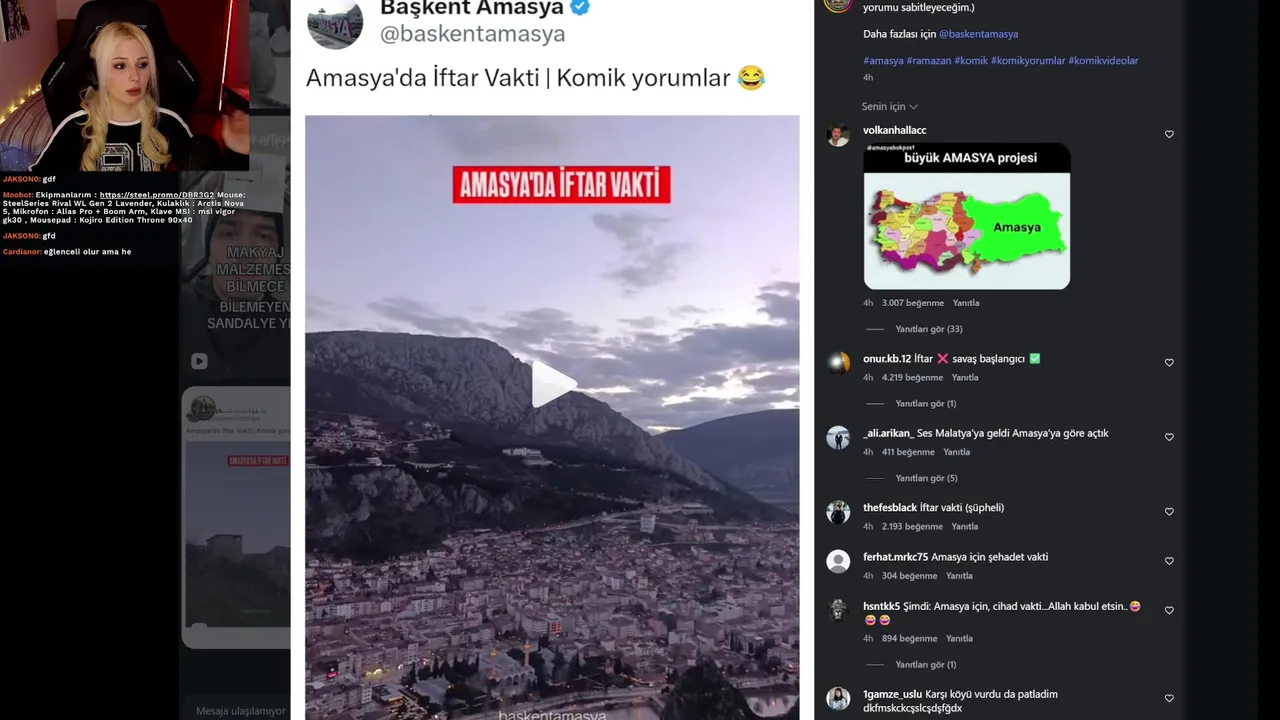Open the 'Senin için' sort dropdown
1280x720 pixels.
[889, 106]
